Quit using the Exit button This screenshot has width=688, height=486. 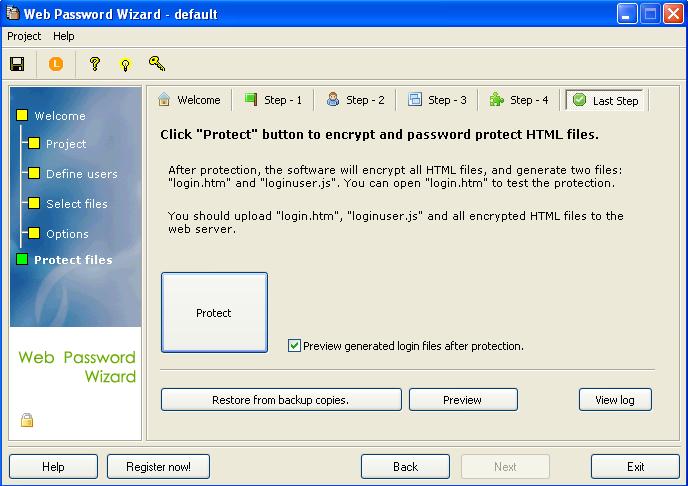(x=635, y=466)
